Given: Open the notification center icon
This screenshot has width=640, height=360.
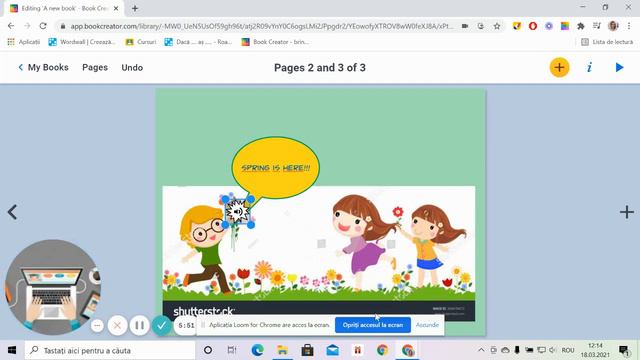Looking at the screenshot, I should [624, 350].
